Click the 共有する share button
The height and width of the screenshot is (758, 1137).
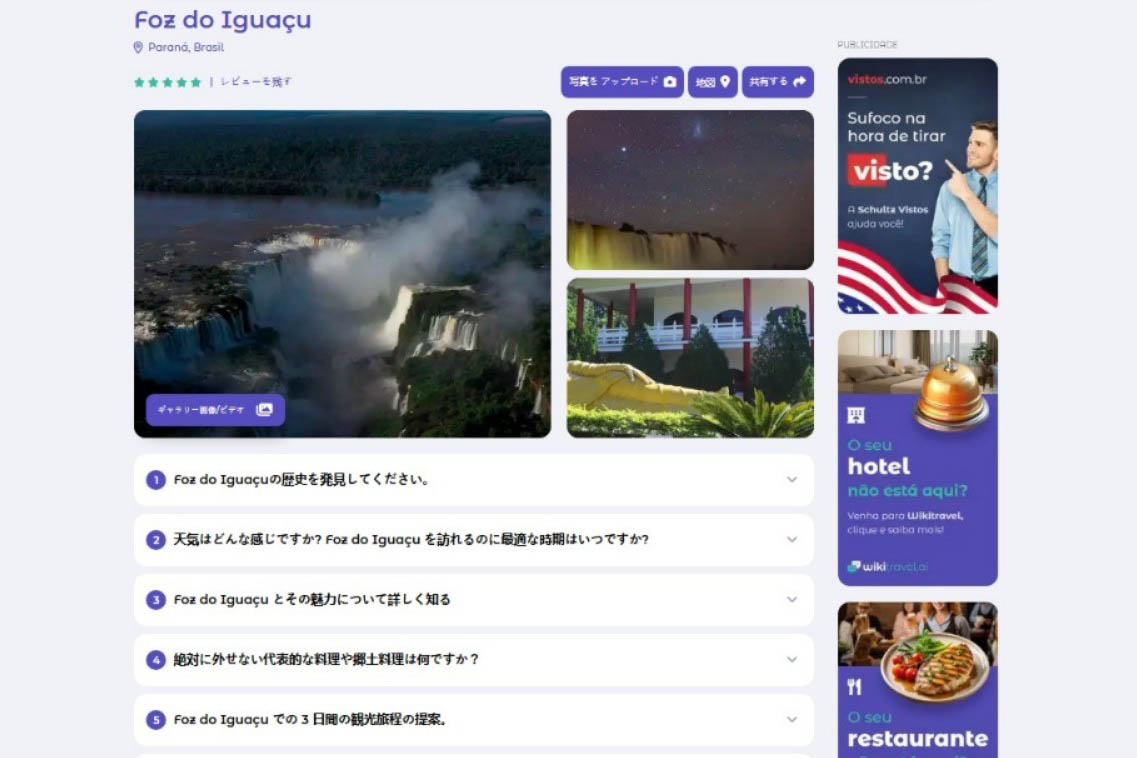(x=777, y=82)
